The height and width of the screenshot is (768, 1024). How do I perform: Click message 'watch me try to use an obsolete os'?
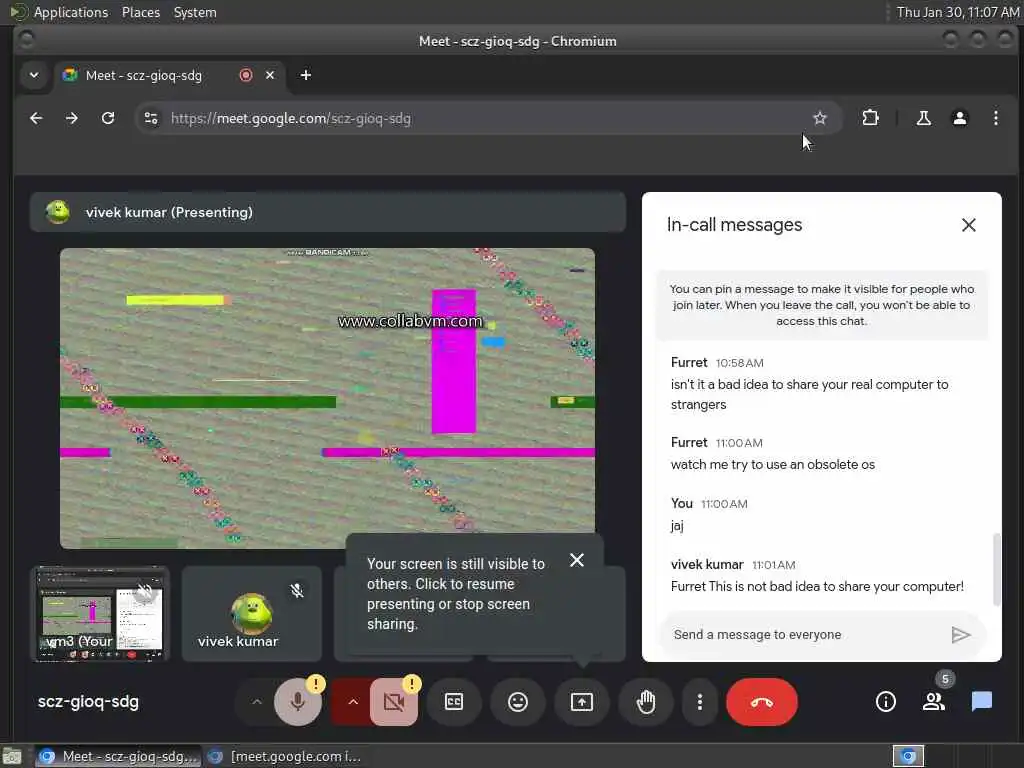click(773, 464)
